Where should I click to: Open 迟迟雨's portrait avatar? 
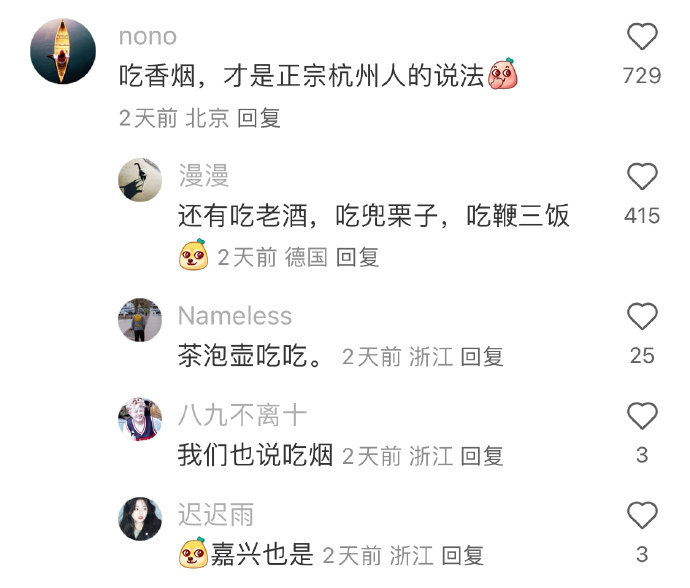(140, 518)
